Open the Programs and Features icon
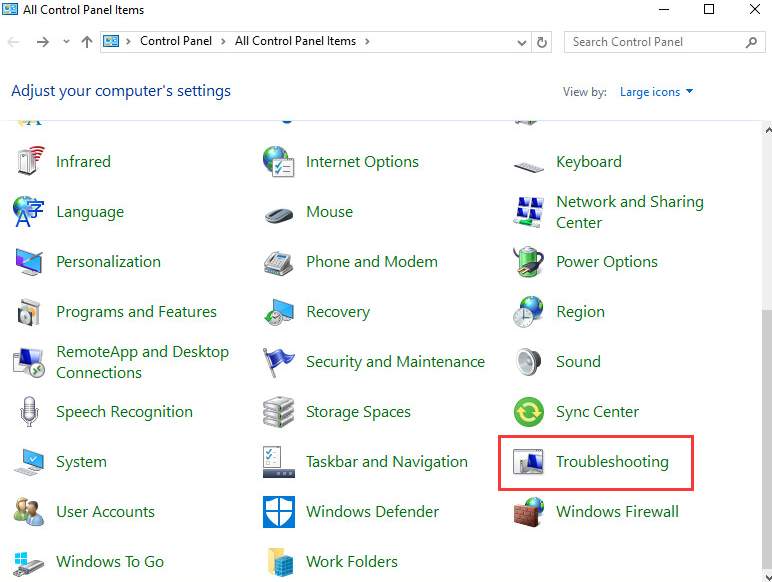Screen dimensions: 772x582 tap(29, 312)
